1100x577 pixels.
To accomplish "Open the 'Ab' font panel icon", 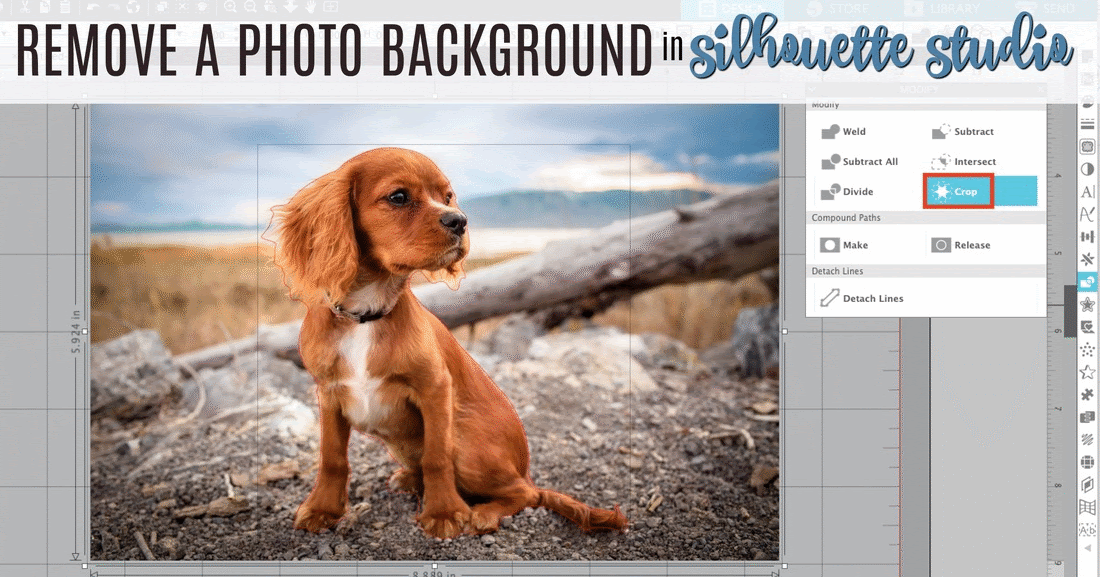I will tap(1087, 529).
